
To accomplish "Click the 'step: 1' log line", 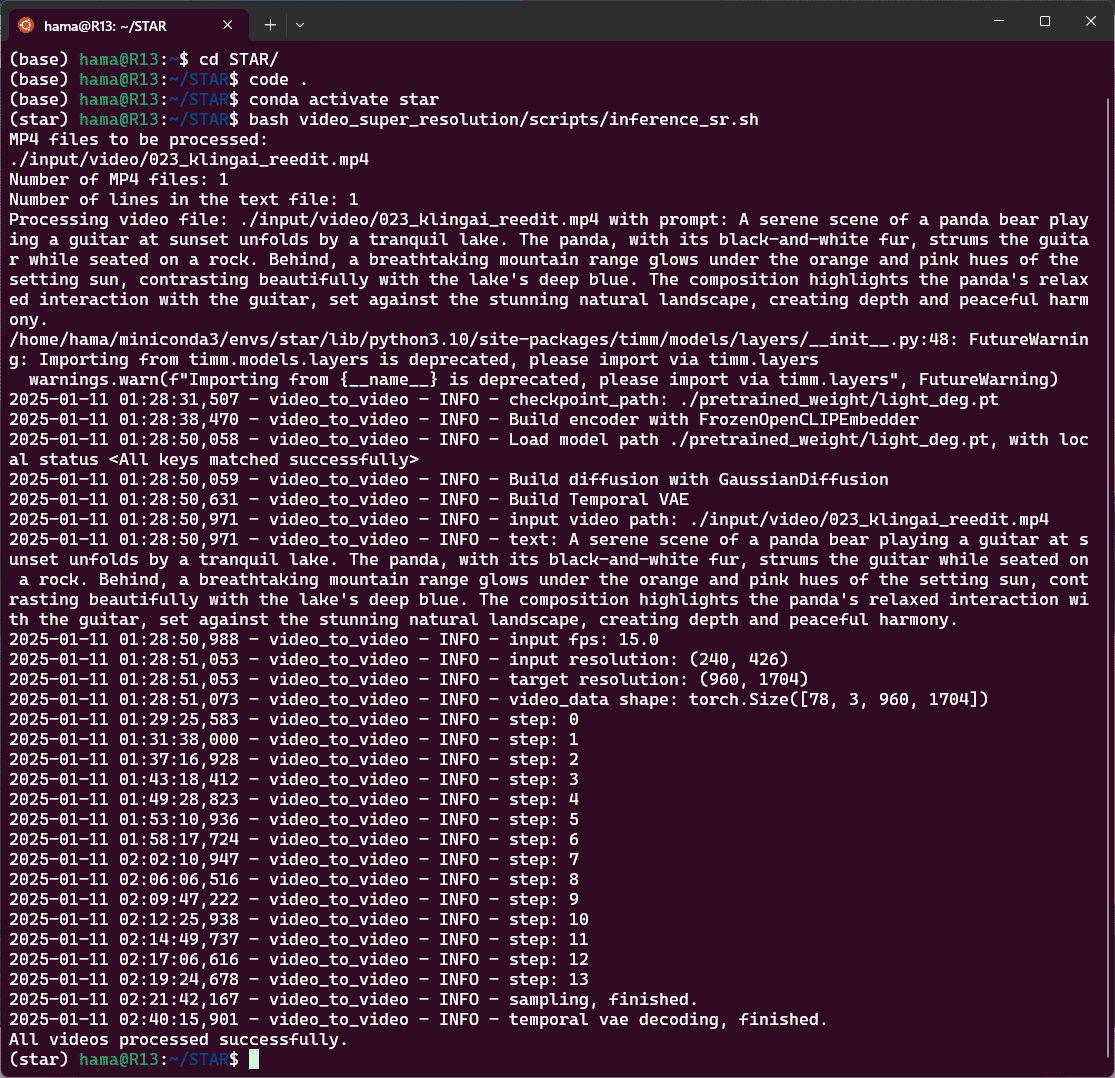I will tap(294, 739).
